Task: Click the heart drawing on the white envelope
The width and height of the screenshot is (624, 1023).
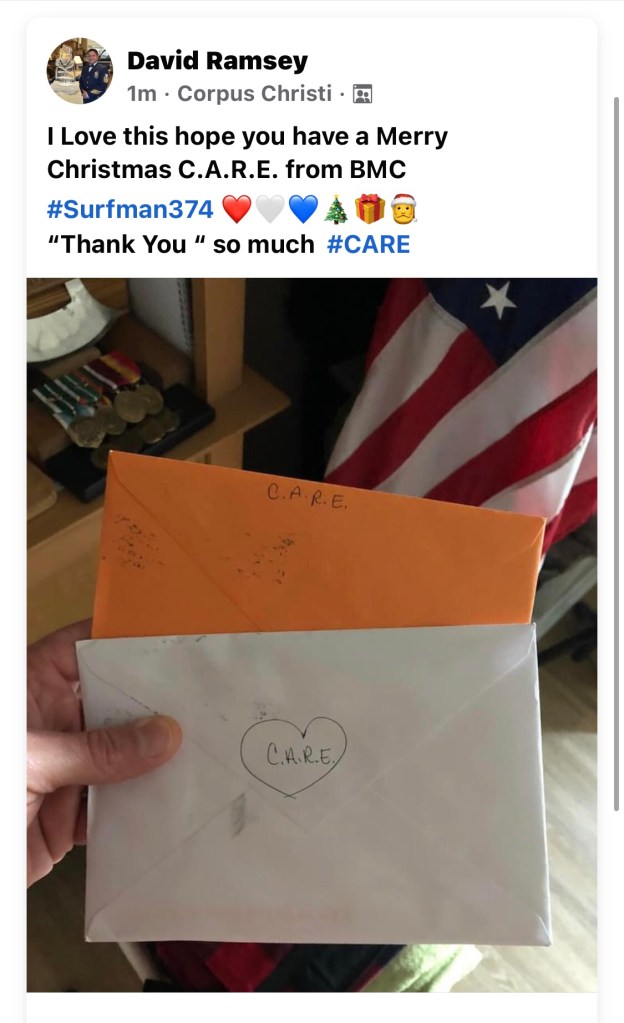Action: [293, 757]
